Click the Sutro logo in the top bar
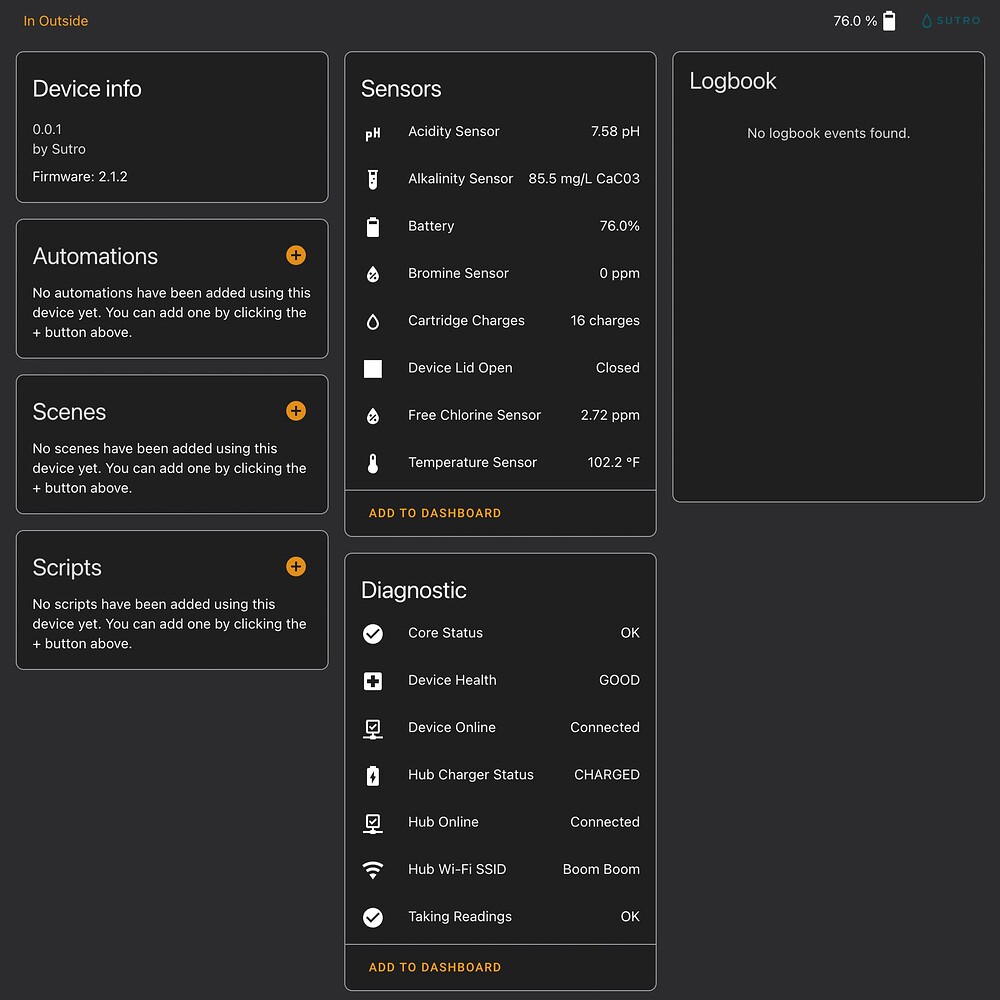The height and width of the screenshot is (1000, 1000). tap(949, 20)
